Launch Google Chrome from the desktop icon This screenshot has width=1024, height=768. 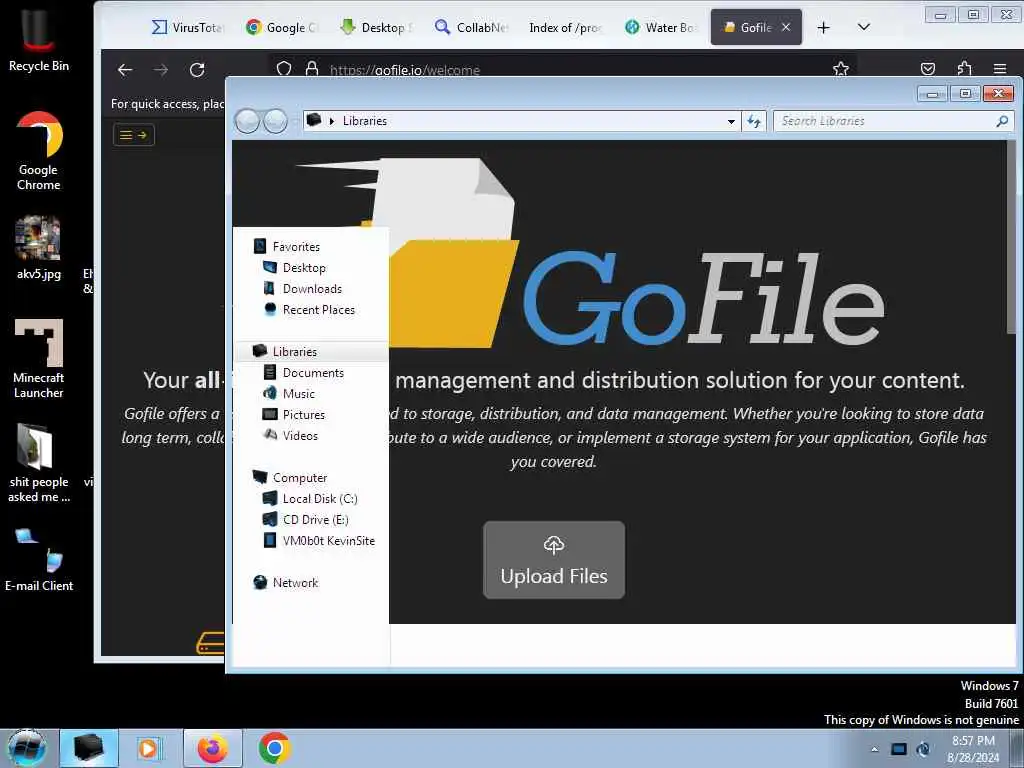point(39,152)
